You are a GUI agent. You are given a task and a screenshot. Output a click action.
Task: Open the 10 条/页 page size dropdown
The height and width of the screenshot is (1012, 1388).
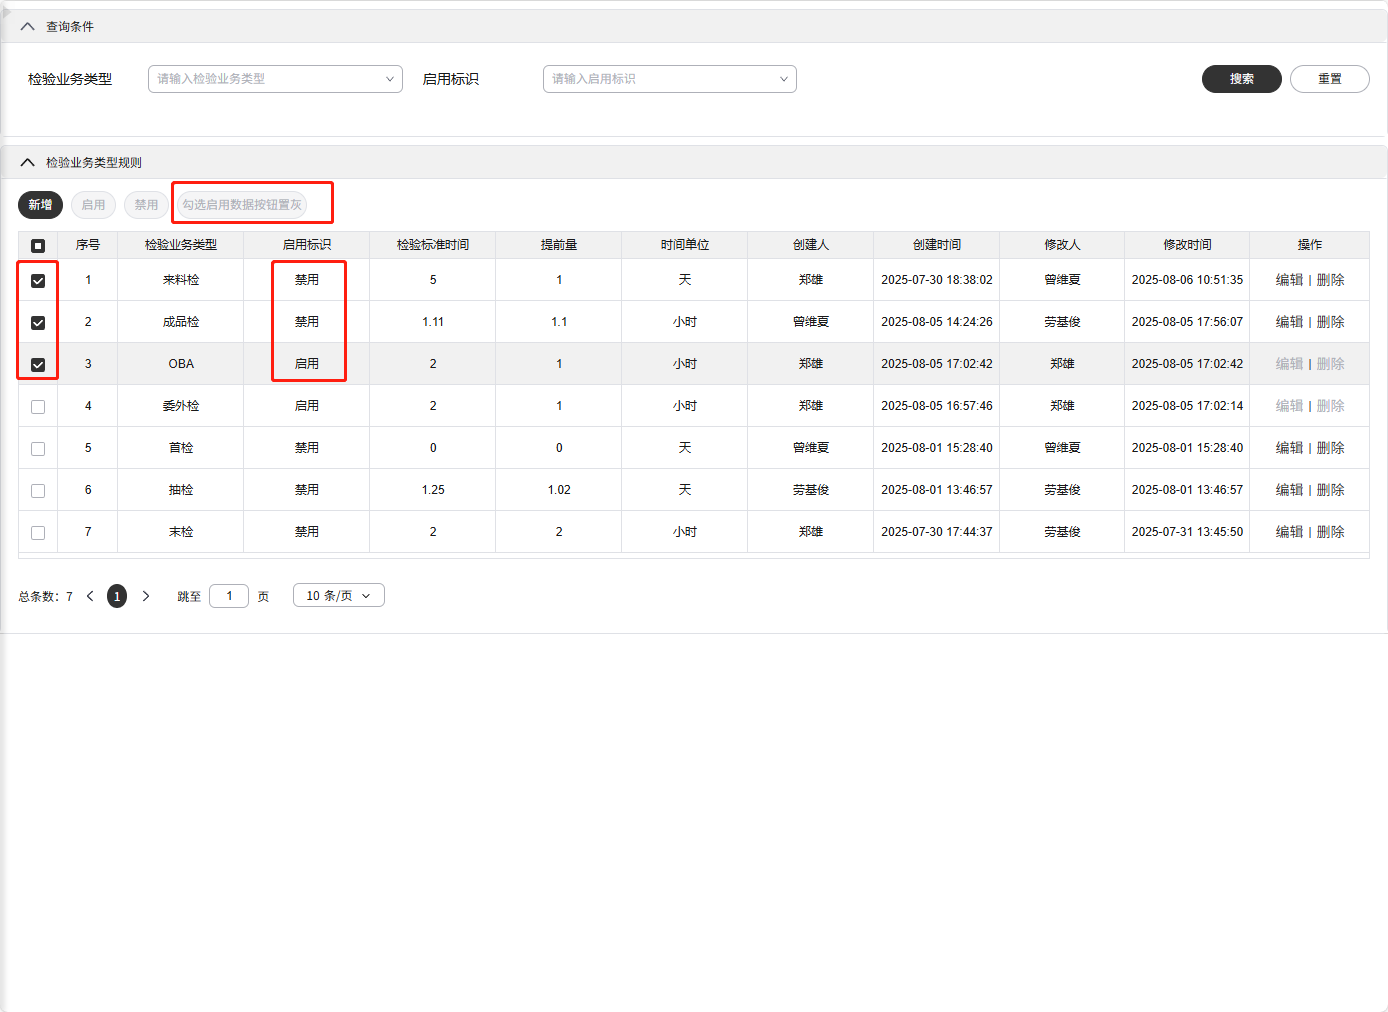click(338, 596)
